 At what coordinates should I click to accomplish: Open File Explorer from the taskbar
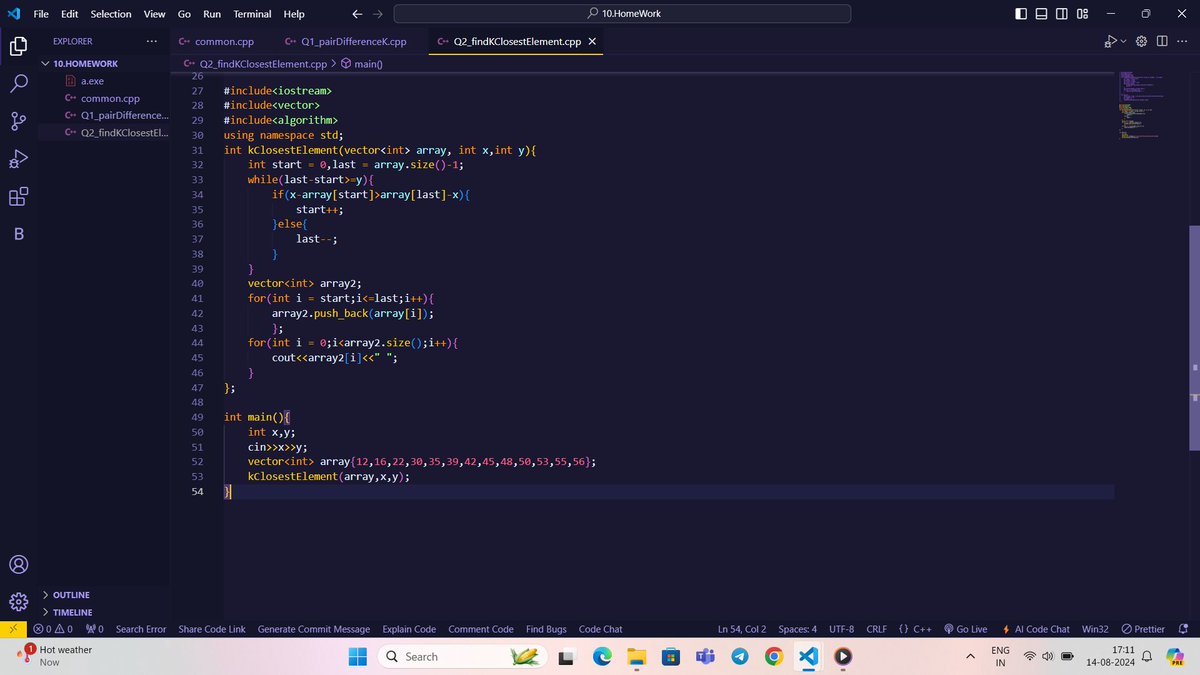tap(636, 656)
